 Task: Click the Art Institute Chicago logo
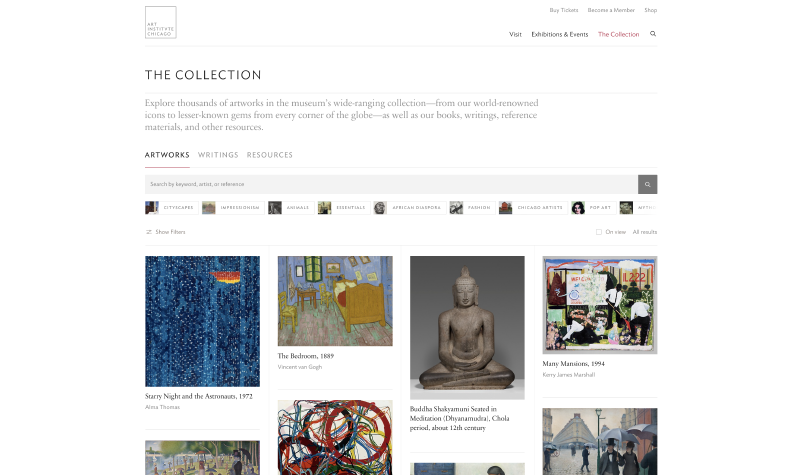(x=161, y=22)
